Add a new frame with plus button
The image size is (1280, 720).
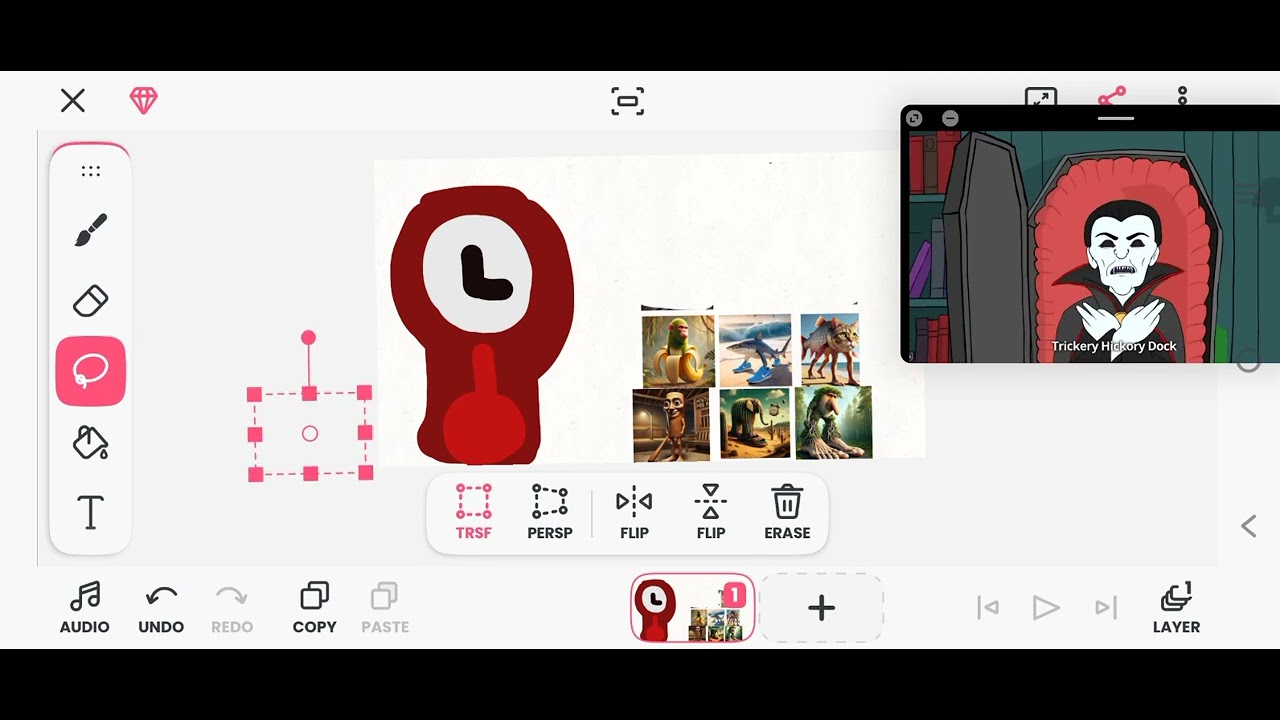tap(821, 608)
